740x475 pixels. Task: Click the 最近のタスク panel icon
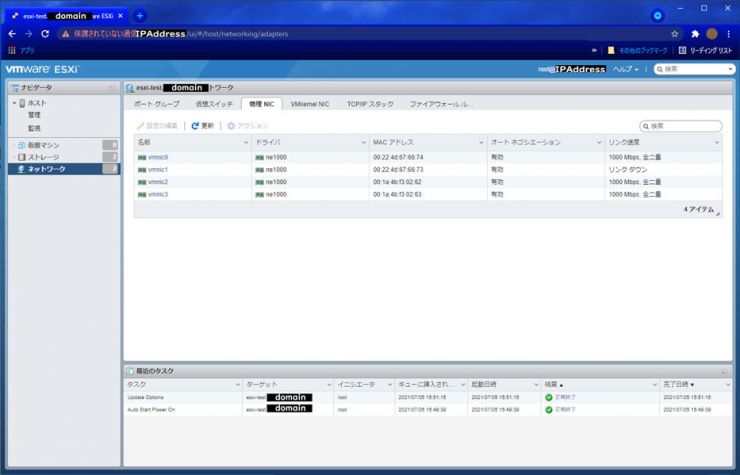coord(130,371)
